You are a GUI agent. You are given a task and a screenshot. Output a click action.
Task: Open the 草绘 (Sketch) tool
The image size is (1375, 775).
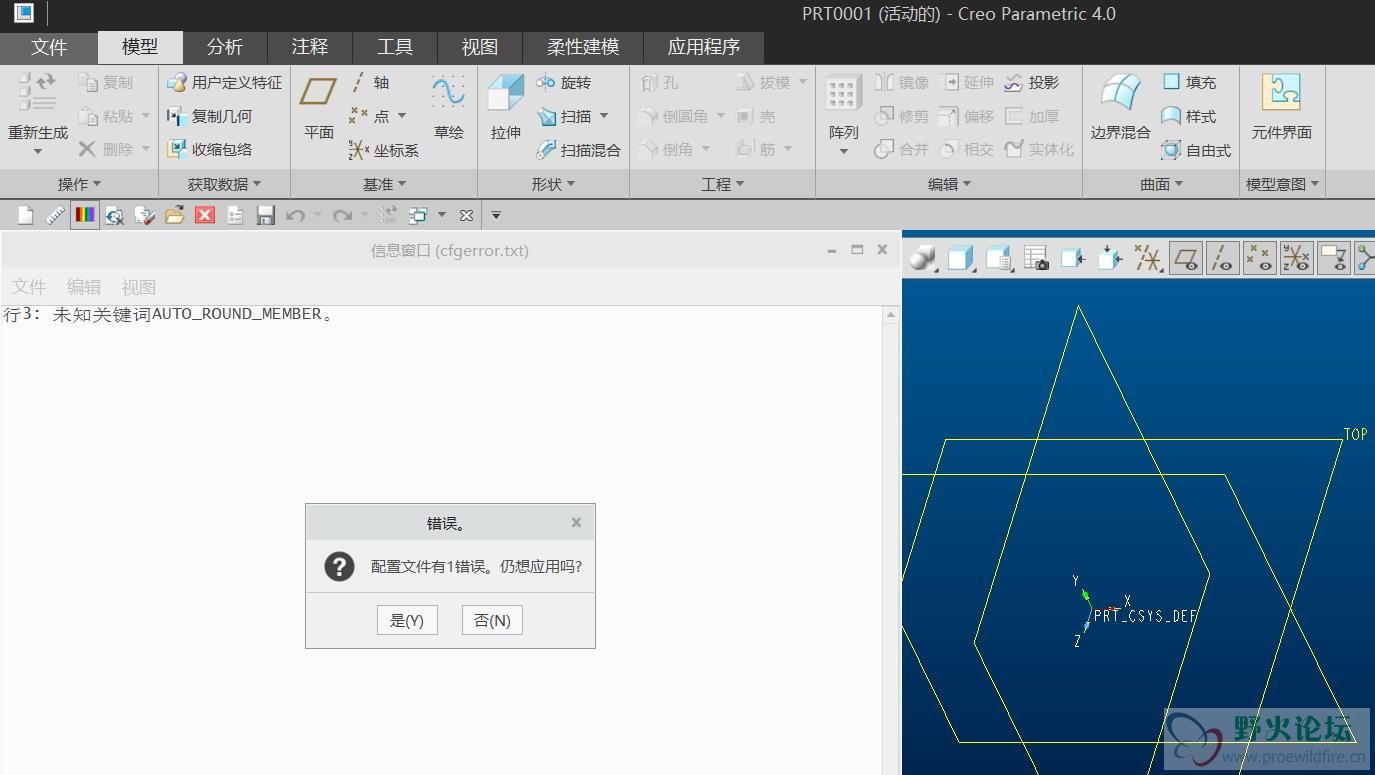(x=449, y=107)
